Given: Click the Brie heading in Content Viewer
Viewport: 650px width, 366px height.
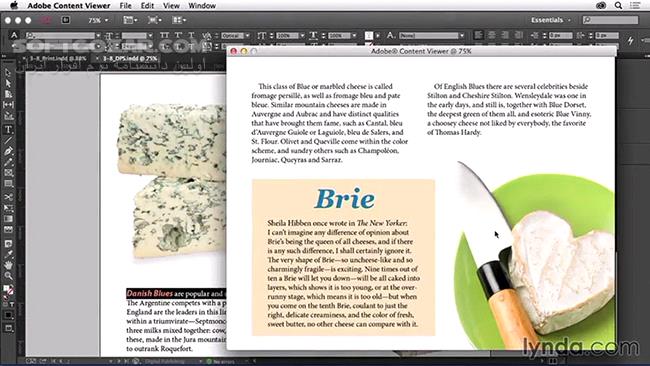Looking at the screenshot, I should coord(344,199).
